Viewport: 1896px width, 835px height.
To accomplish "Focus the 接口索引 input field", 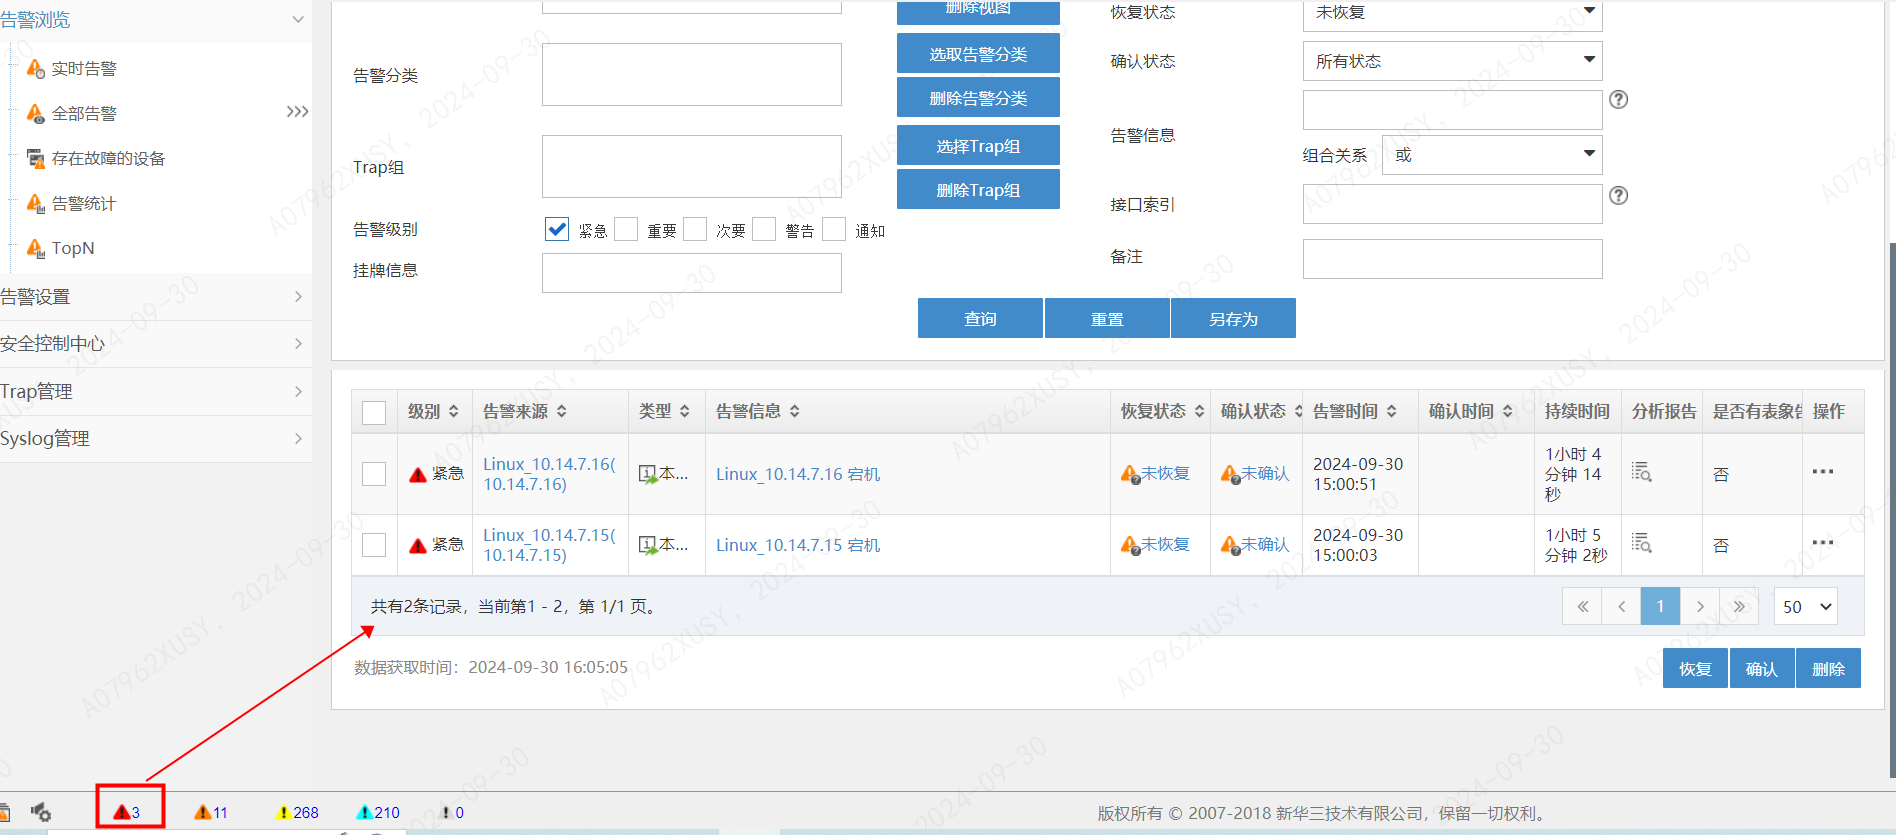I will (1452, 204).
